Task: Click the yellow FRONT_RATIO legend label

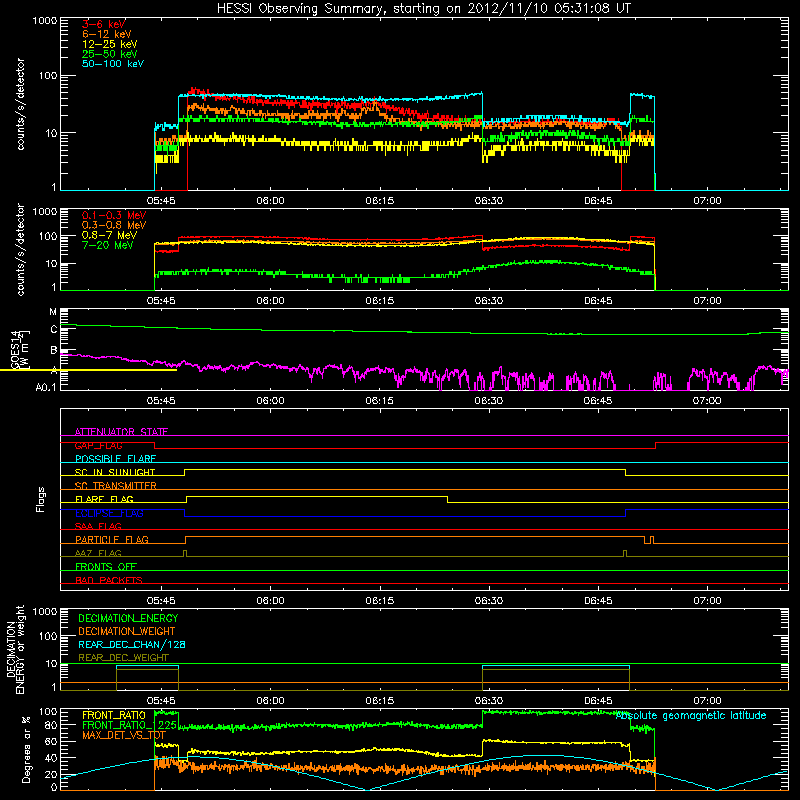Action: coord(114,715)
